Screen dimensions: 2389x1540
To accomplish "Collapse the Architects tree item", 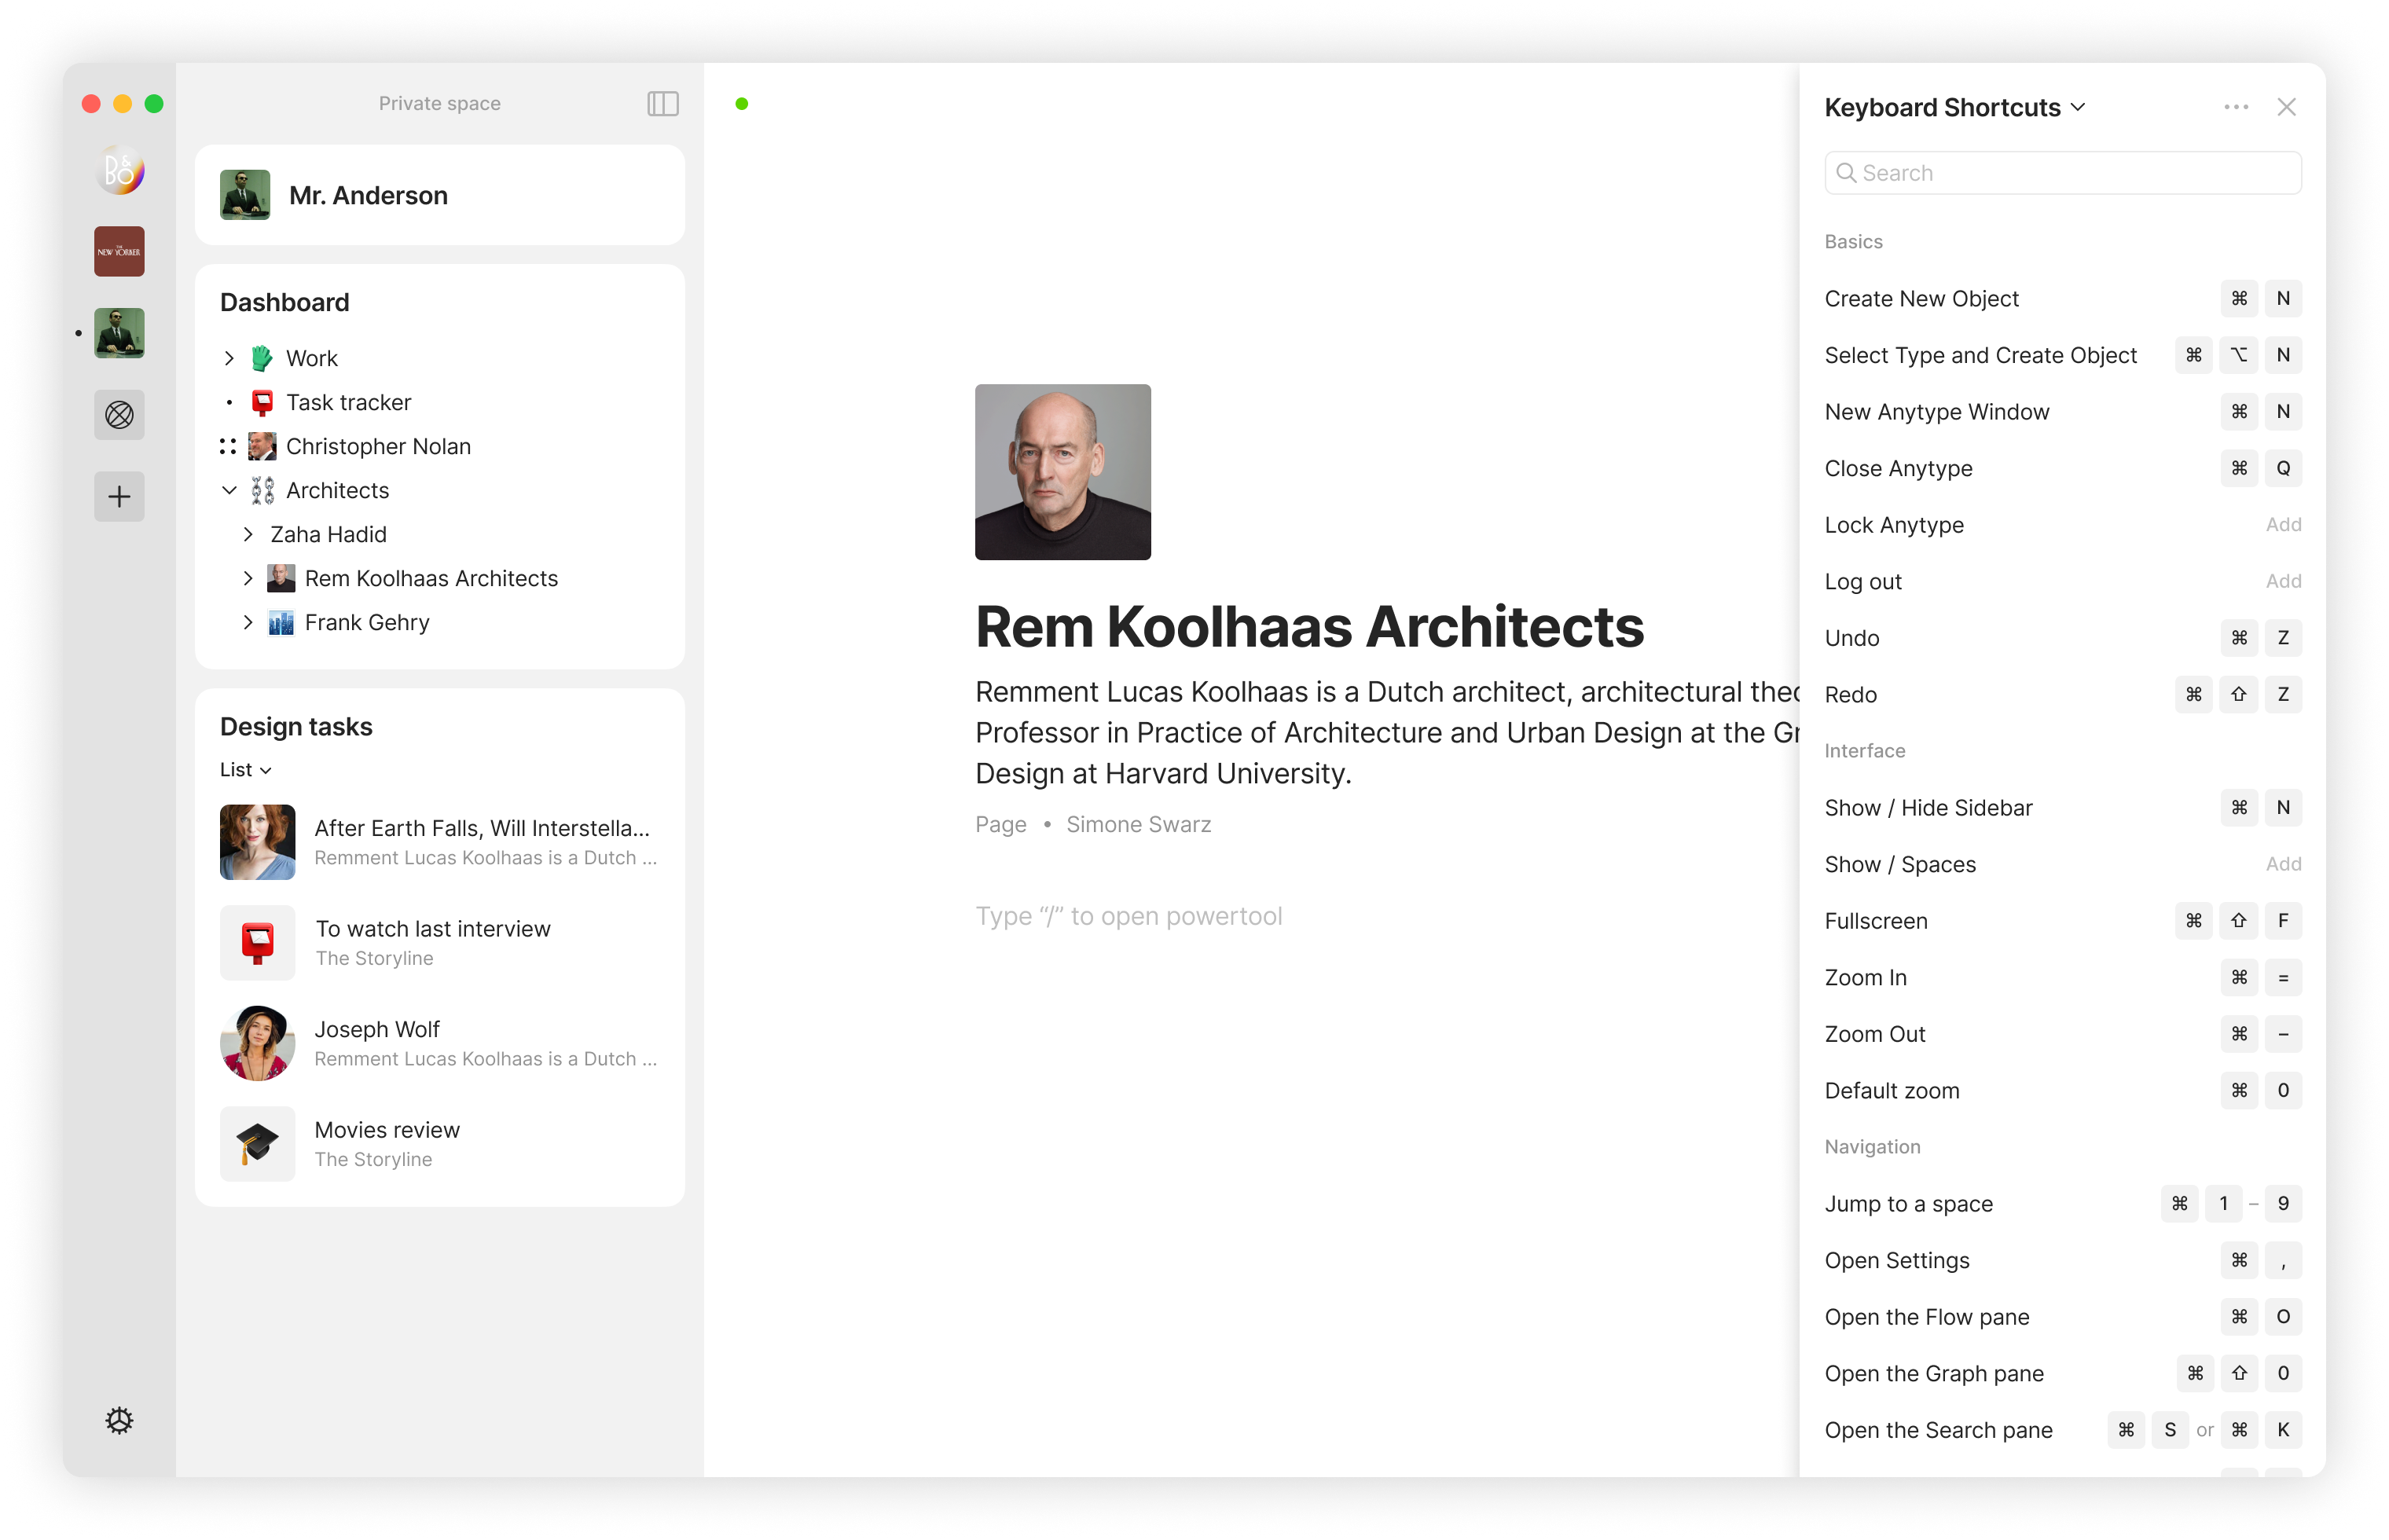I will (229, 490).
